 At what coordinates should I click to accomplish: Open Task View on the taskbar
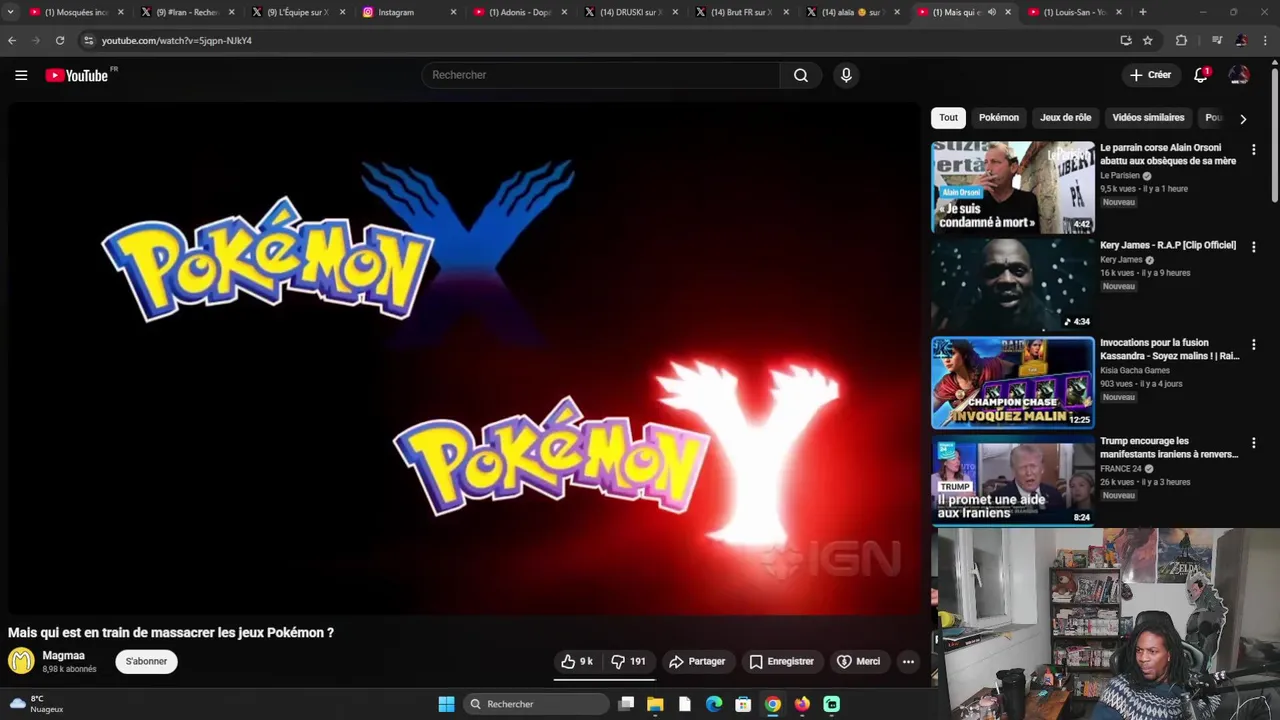[x=626, y=704]
